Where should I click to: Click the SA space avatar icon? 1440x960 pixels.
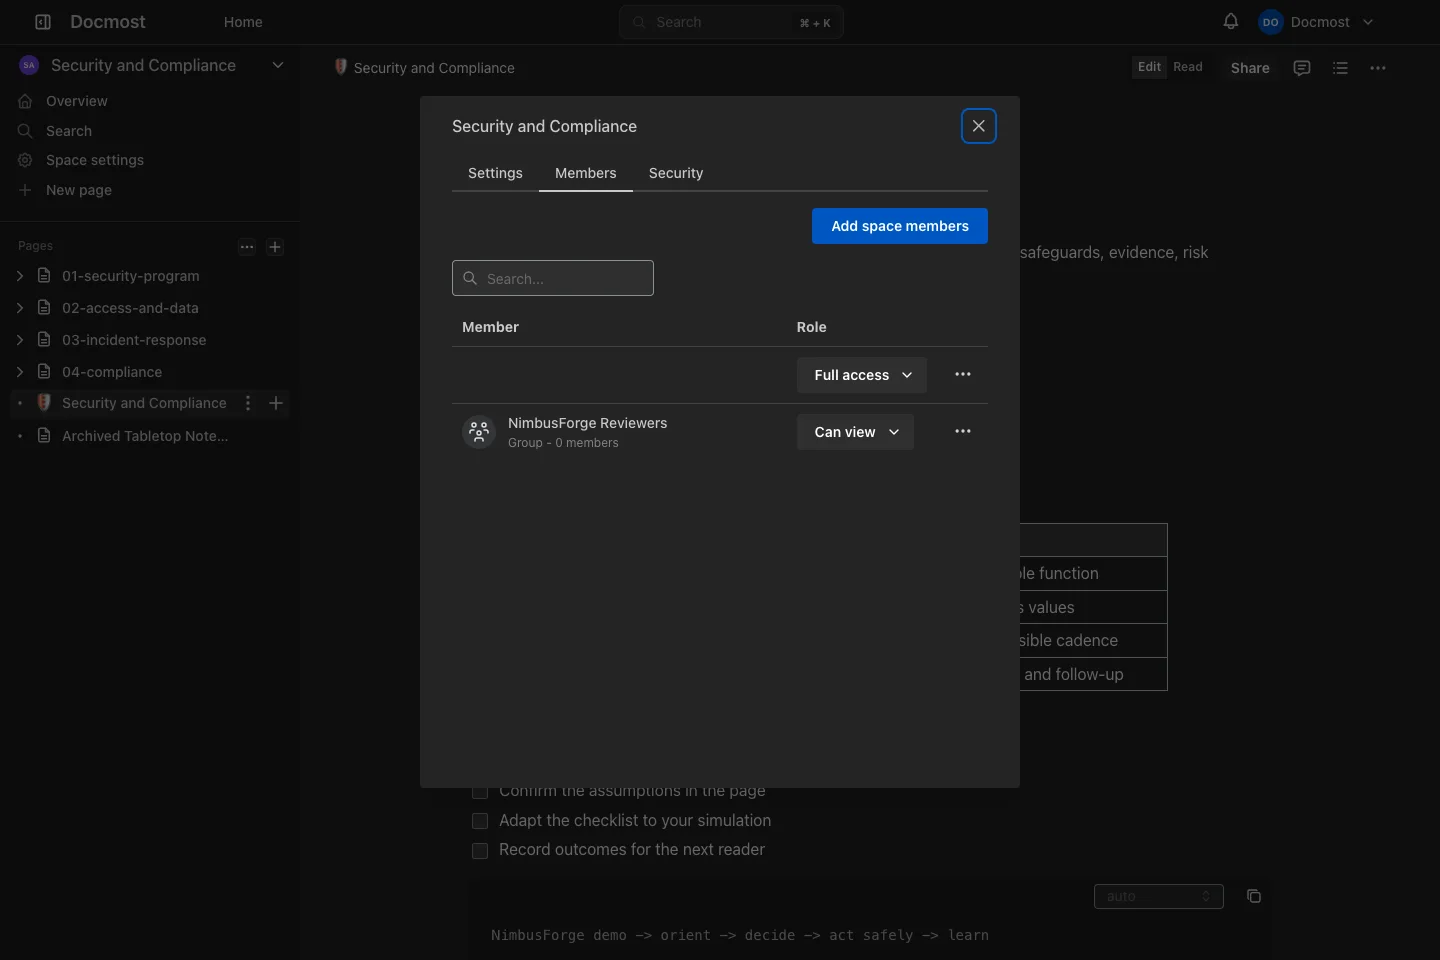(29, 65)
